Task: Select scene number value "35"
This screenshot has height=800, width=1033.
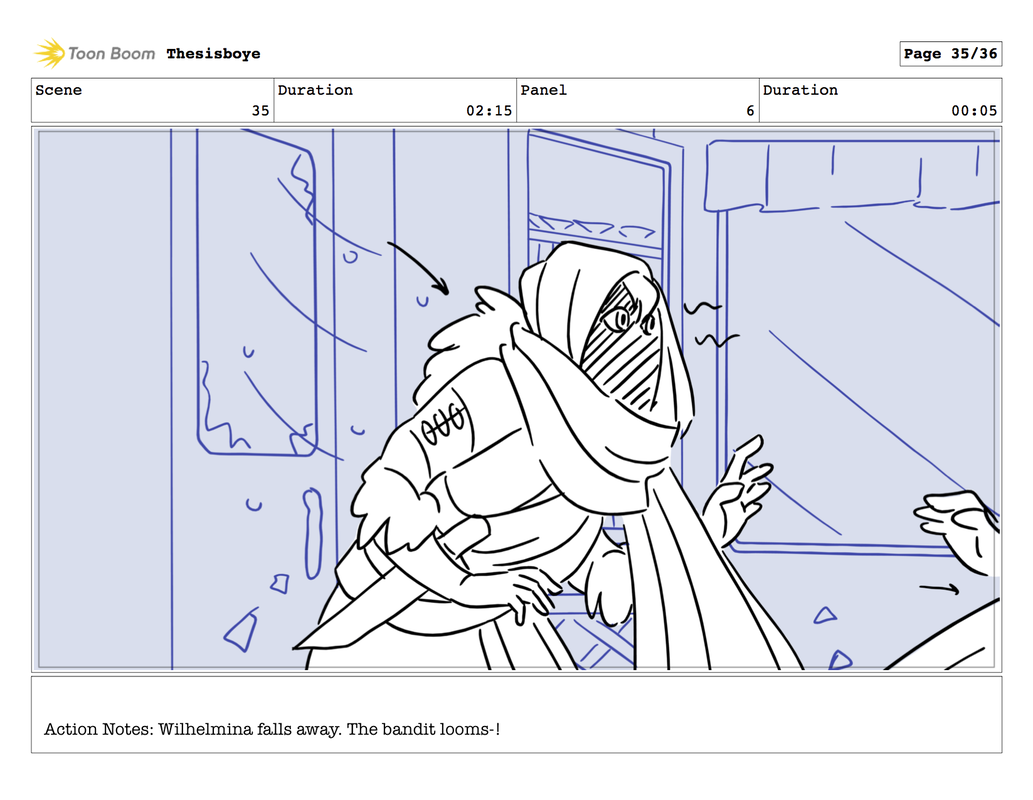Action: (x=260, y=111)
